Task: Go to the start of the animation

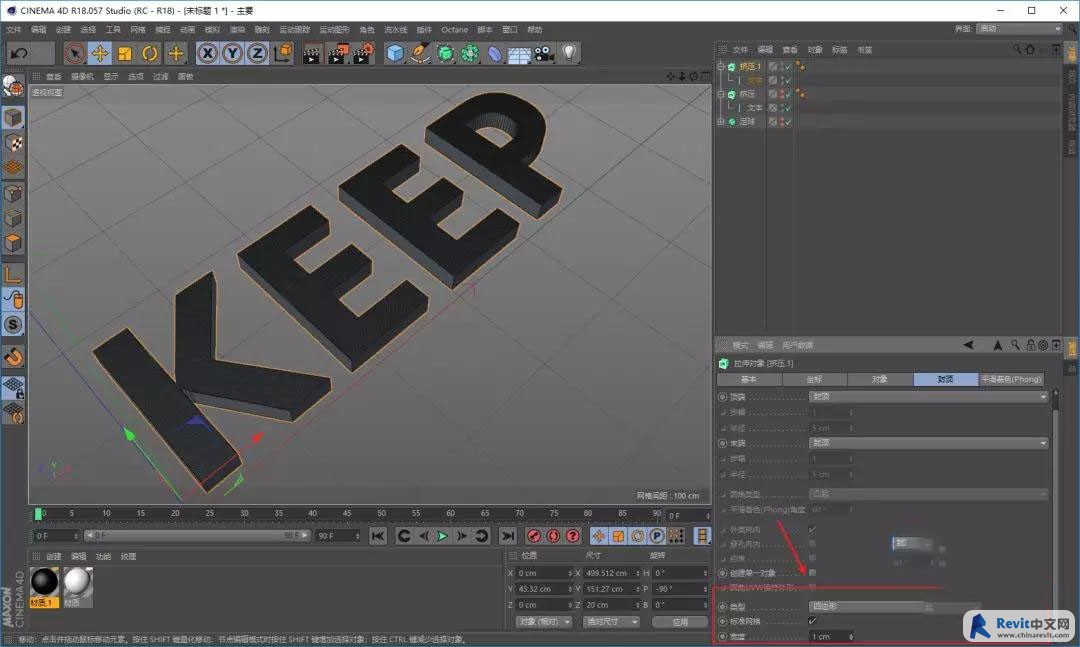Action: 377,535
